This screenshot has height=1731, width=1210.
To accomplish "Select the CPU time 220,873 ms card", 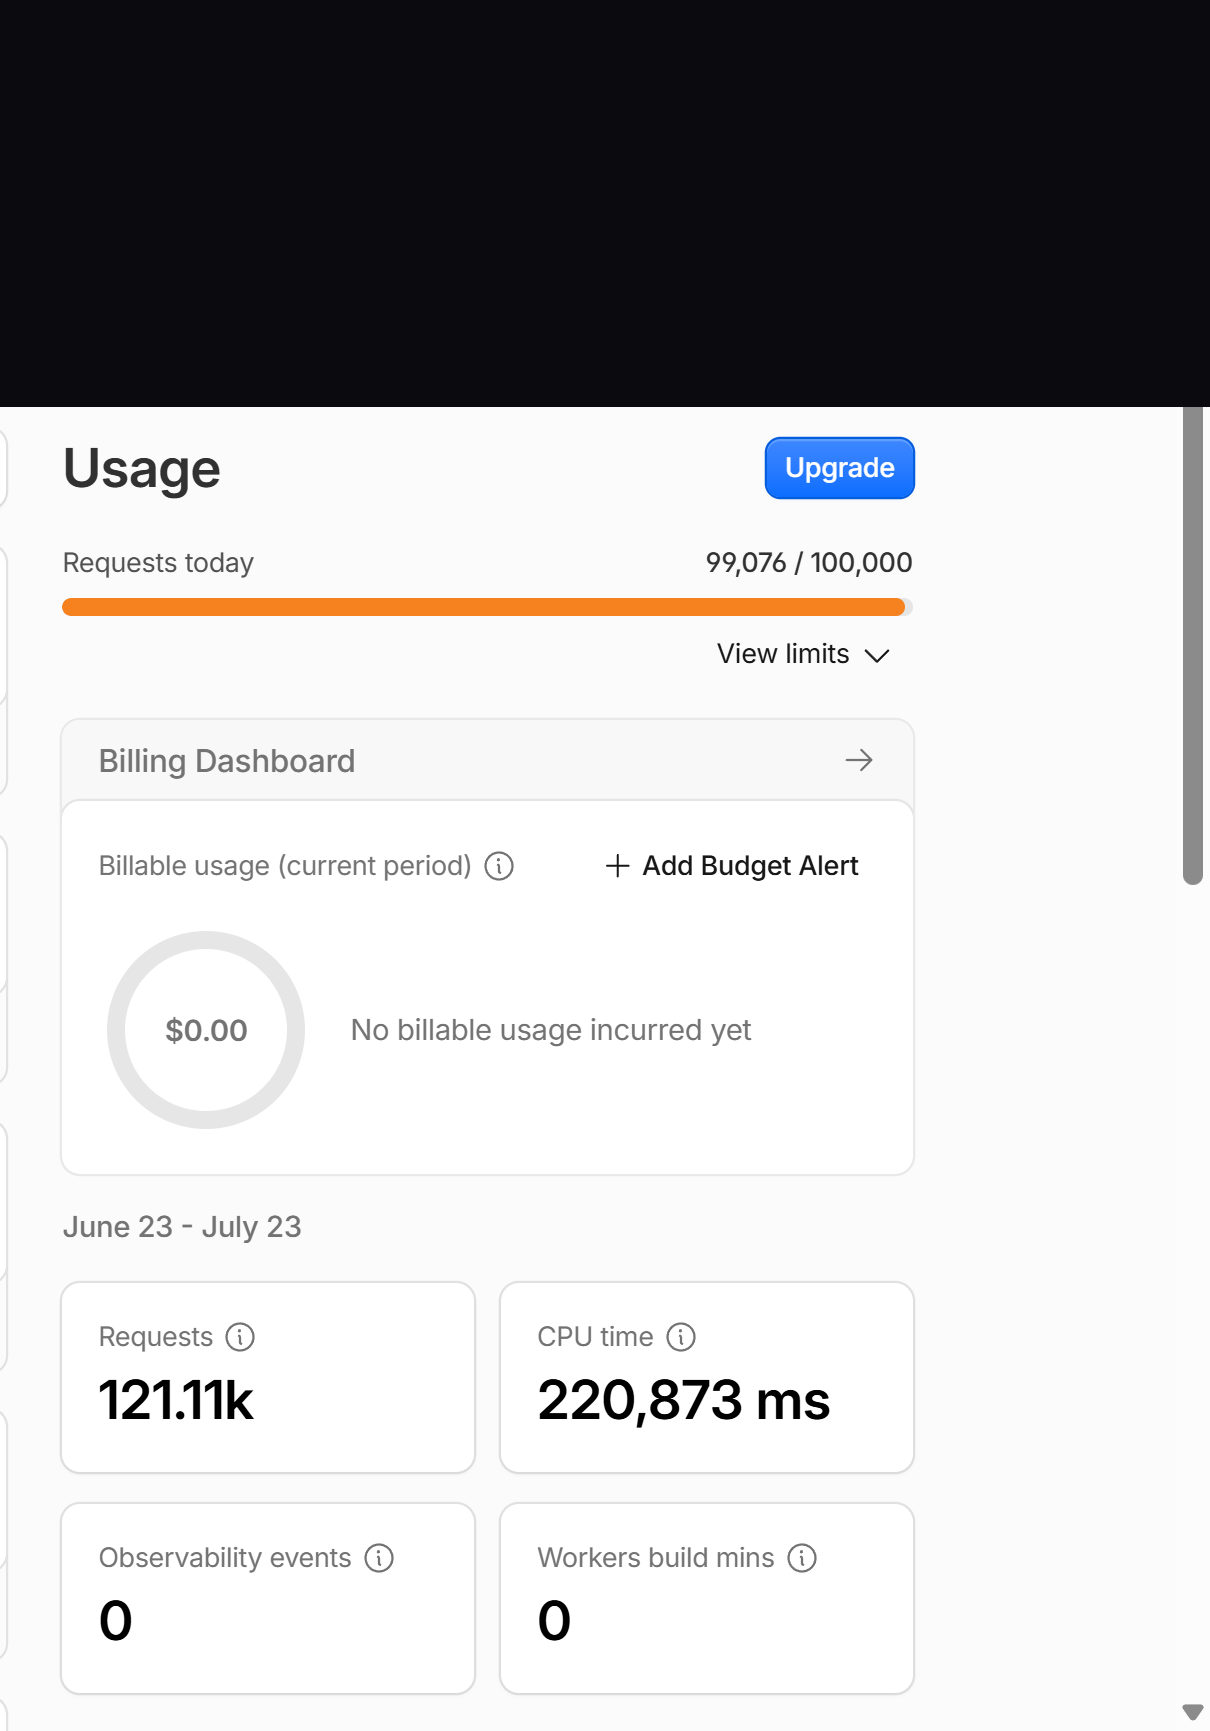I will coord(707,1377).
